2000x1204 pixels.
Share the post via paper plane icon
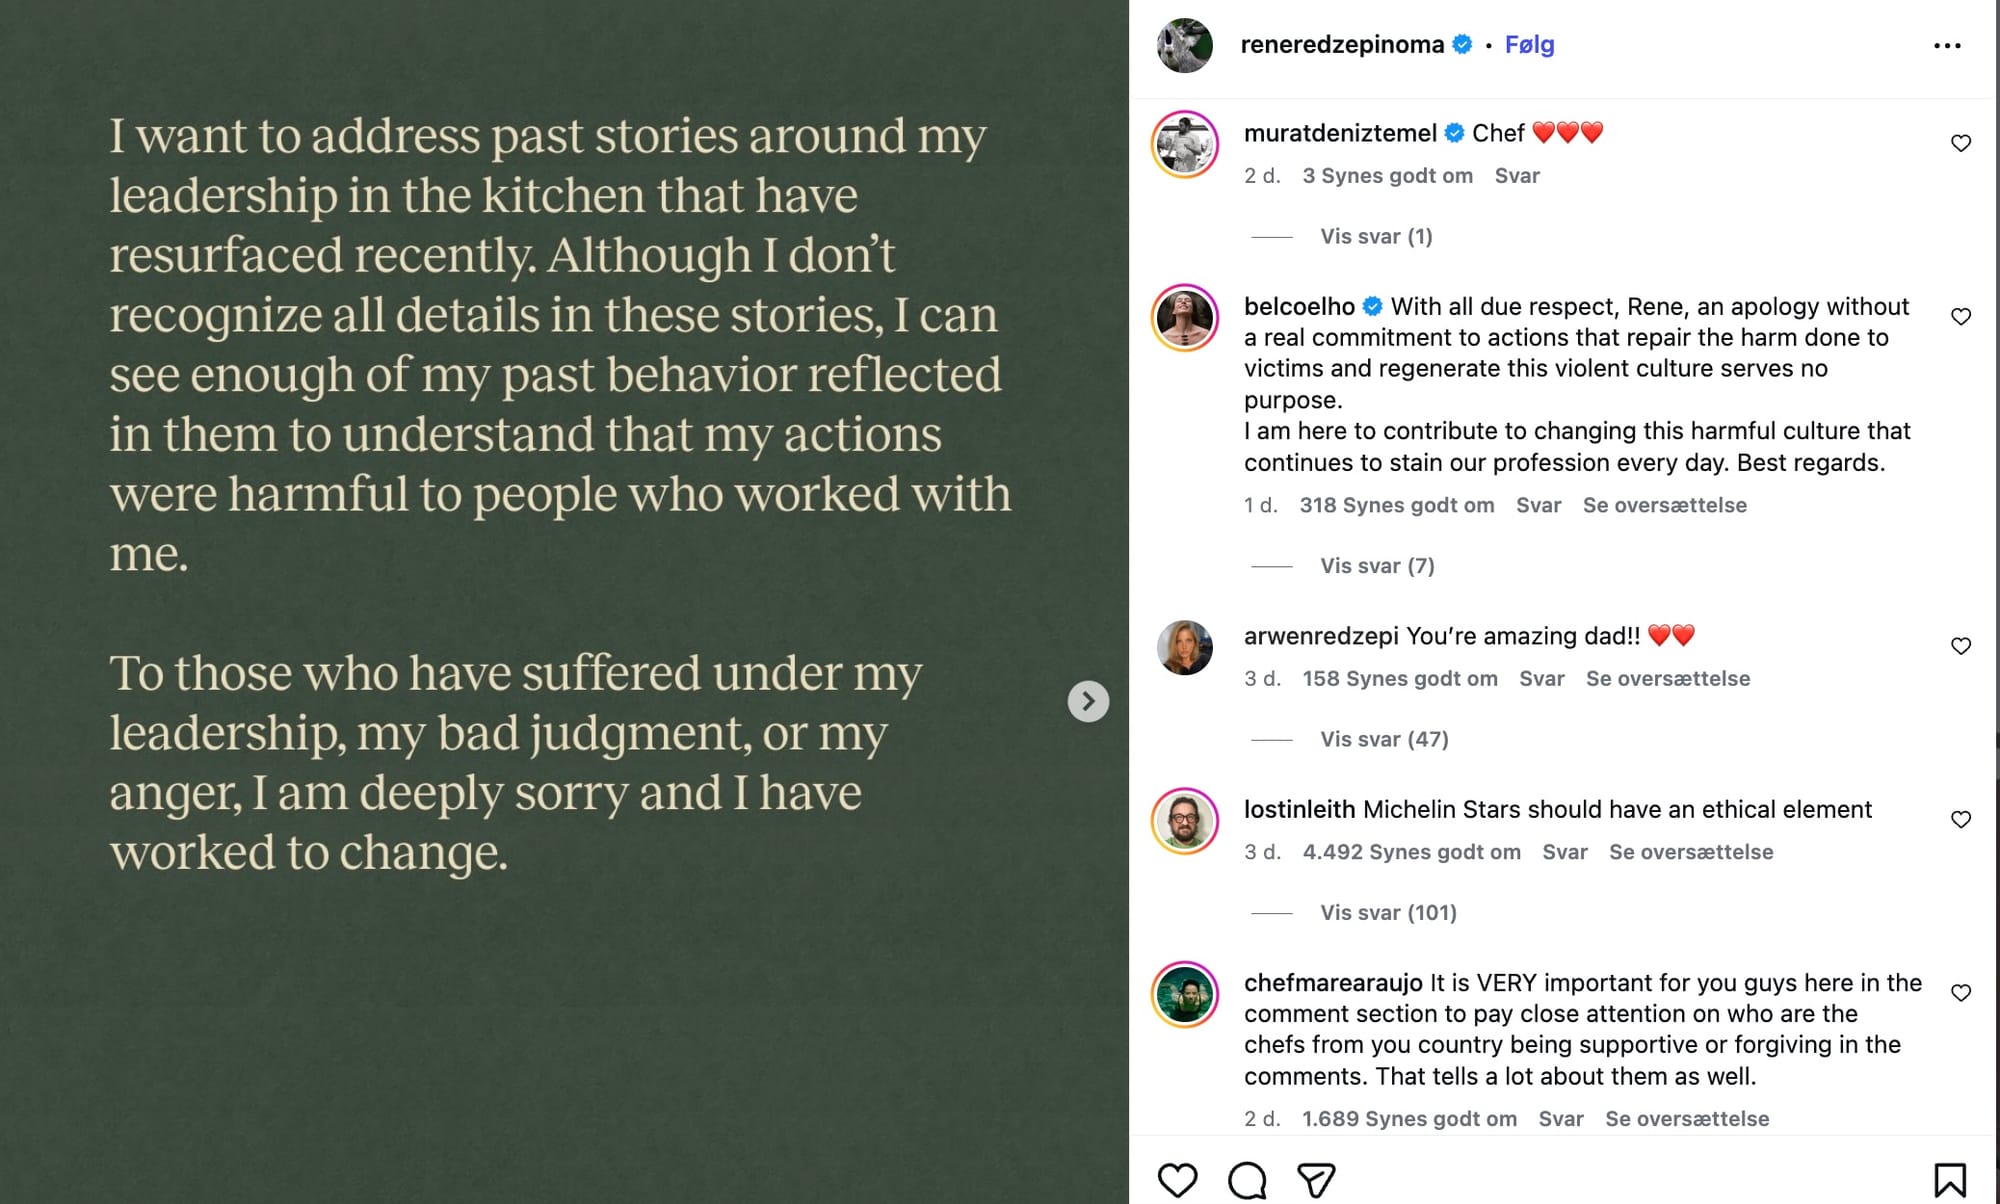pos(1316,1180)
